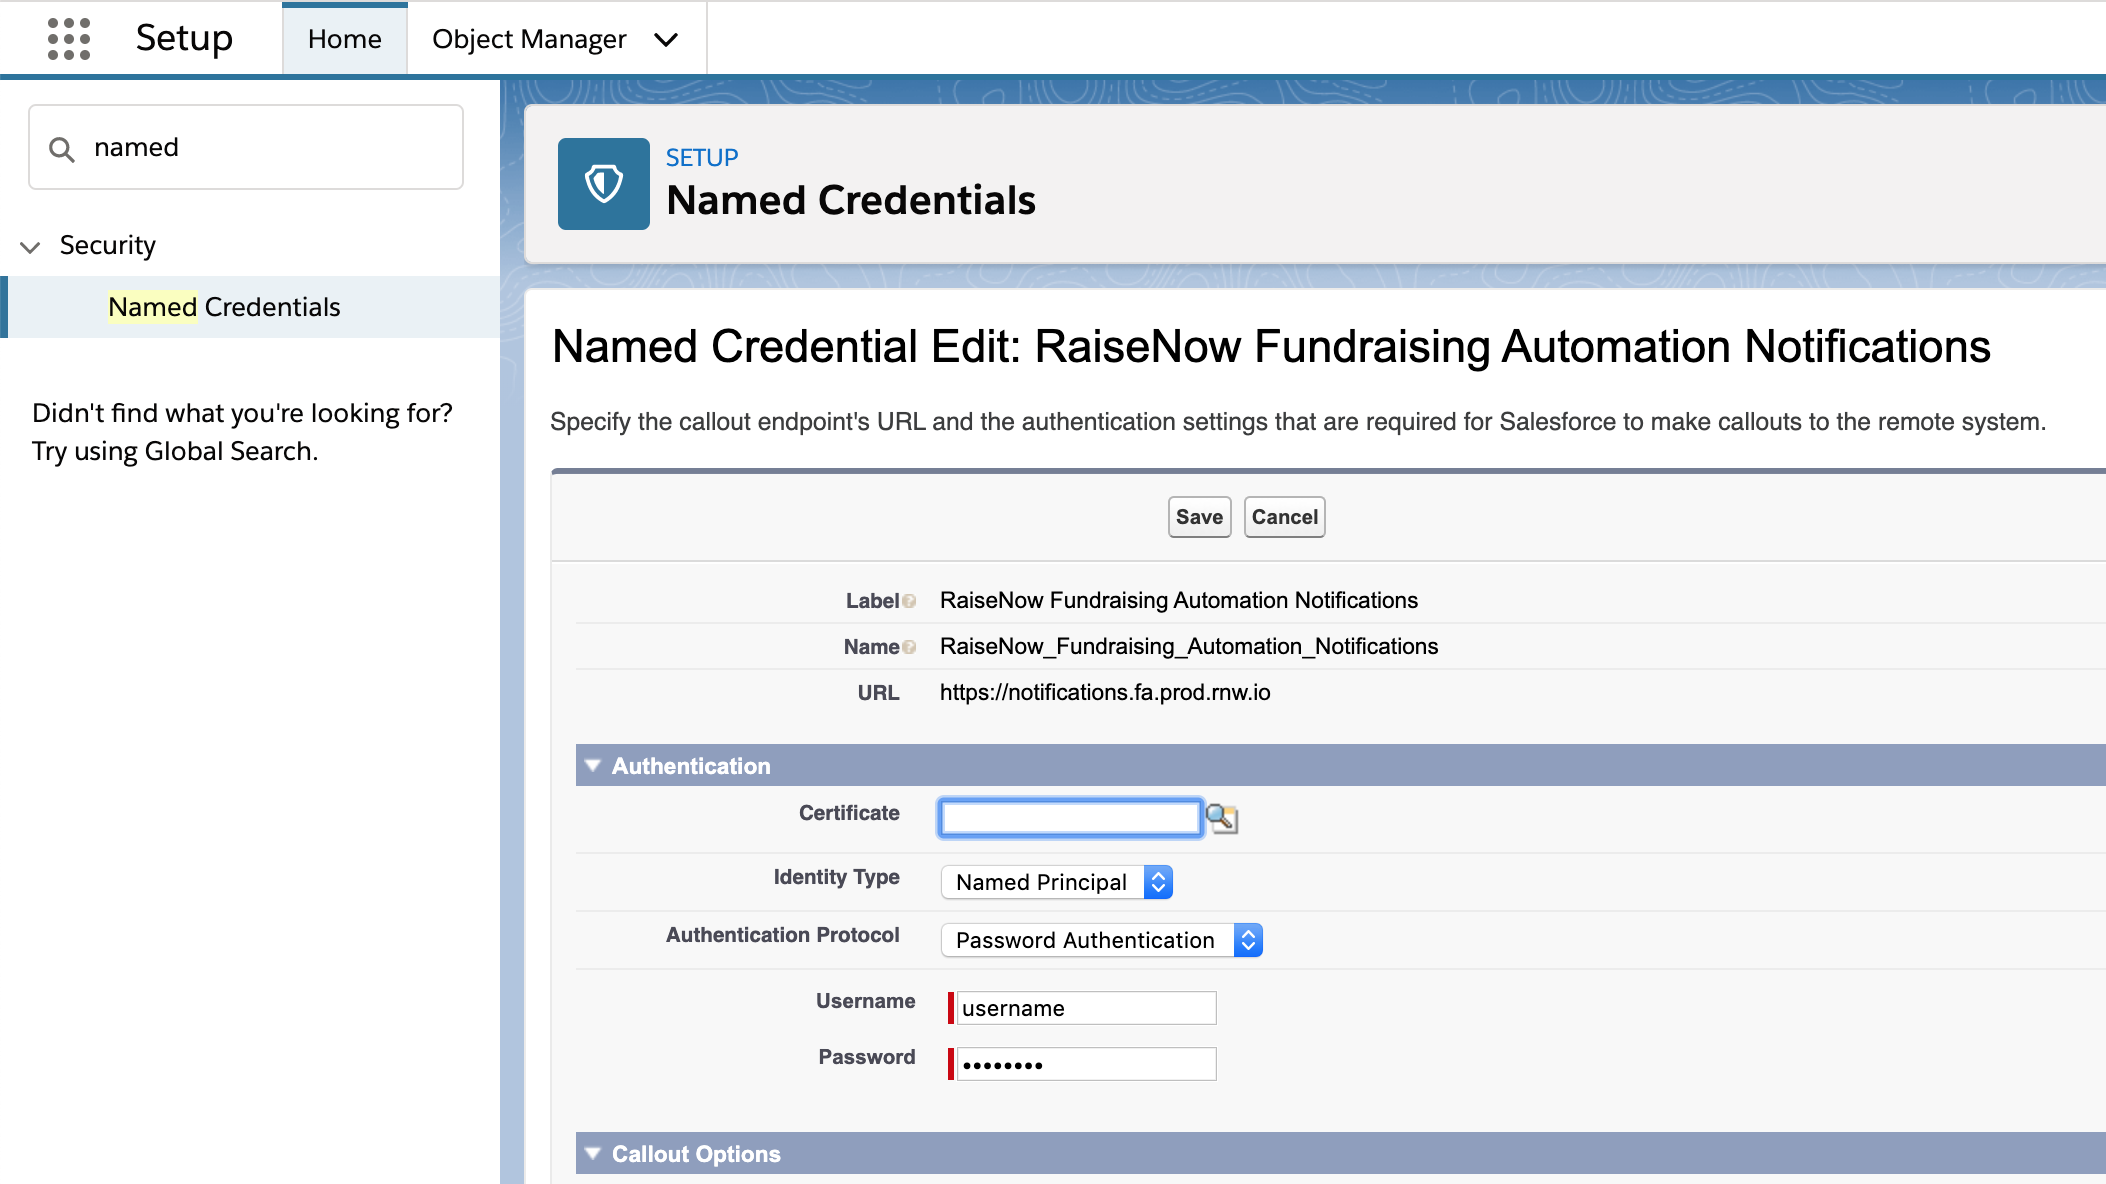
Task: Focus the Certificate input field
Action: tap(1070, 818)
